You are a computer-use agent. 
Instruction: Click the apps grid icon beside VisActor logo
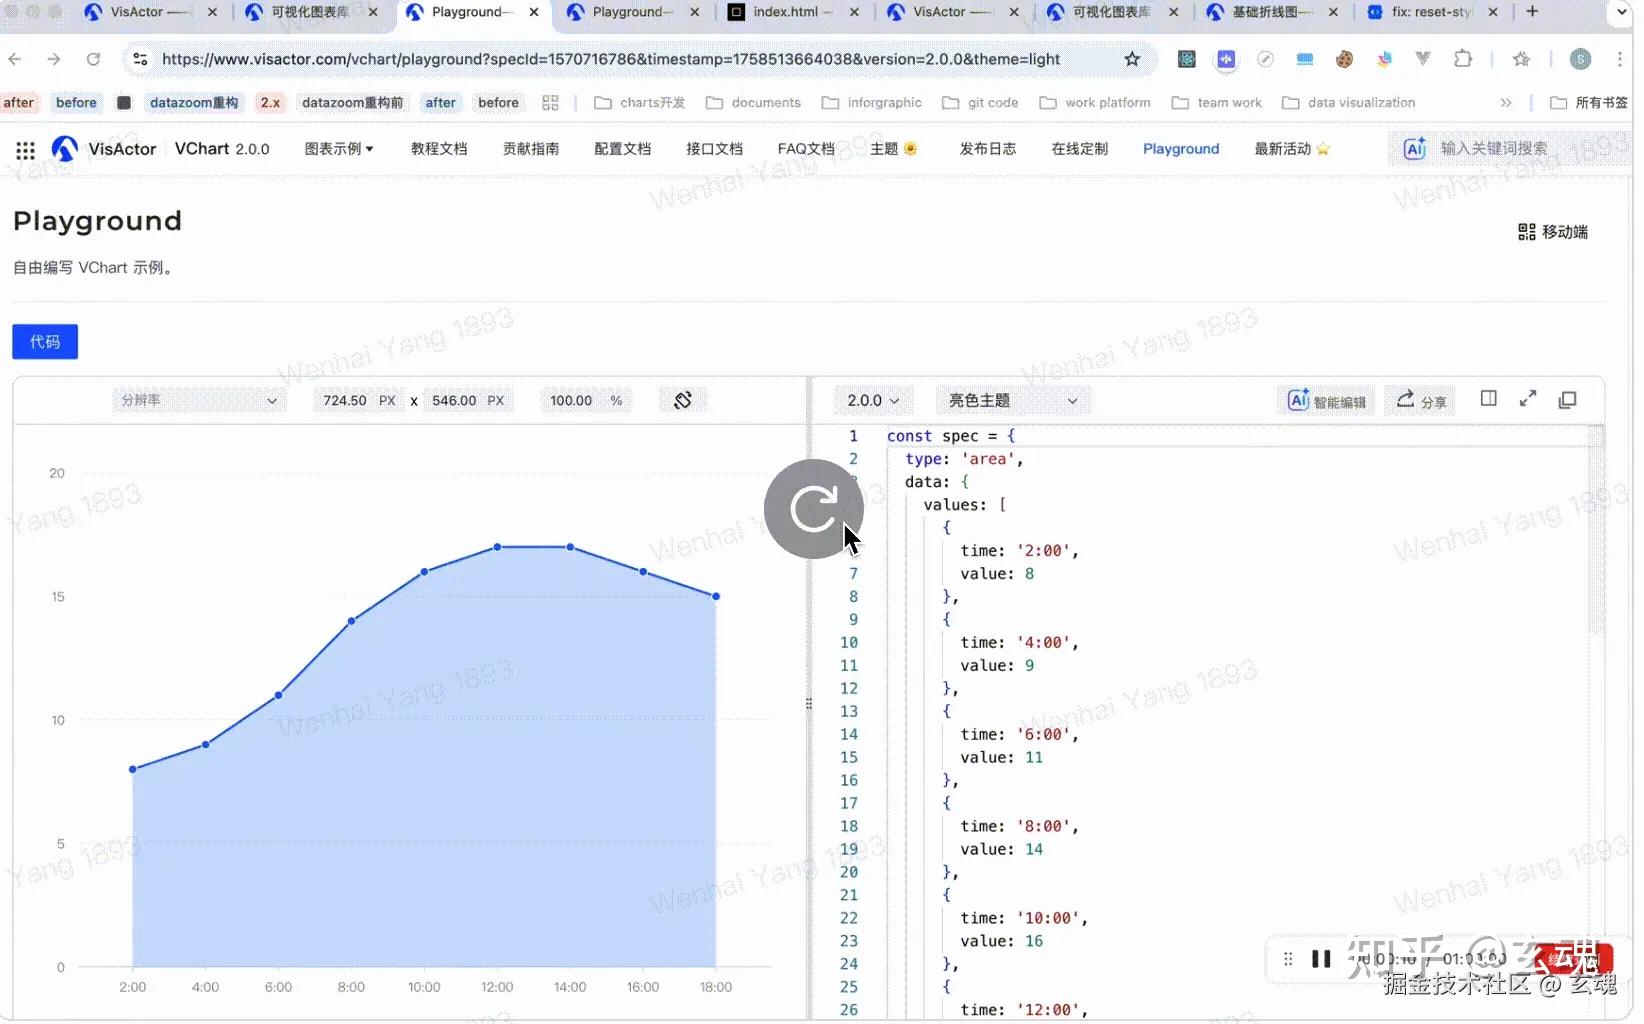click(x=25, y=149)
